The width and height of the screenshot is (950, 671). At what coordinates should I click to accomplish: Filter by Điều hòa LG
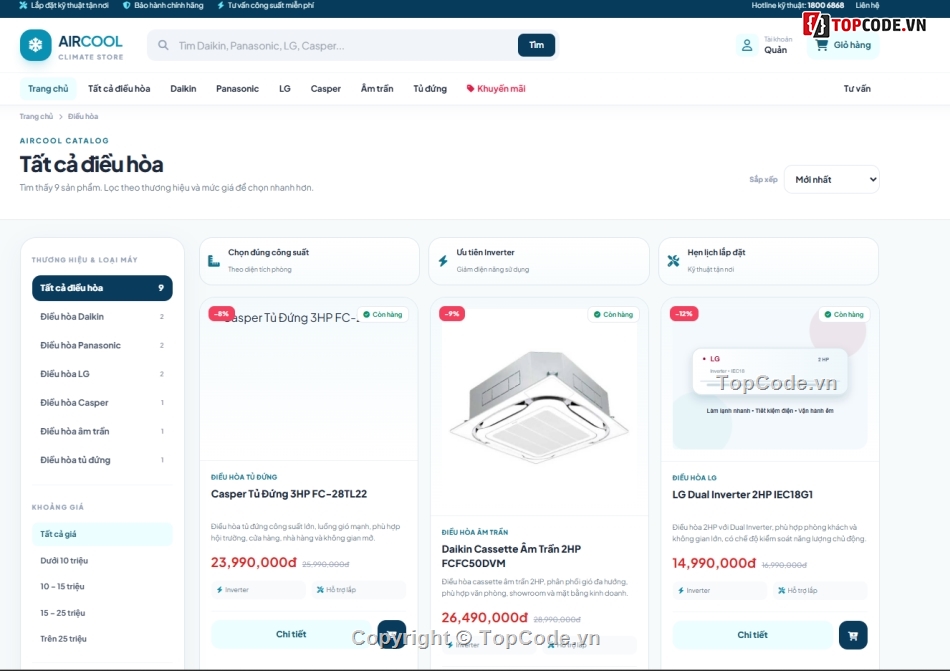pos(102,374)
